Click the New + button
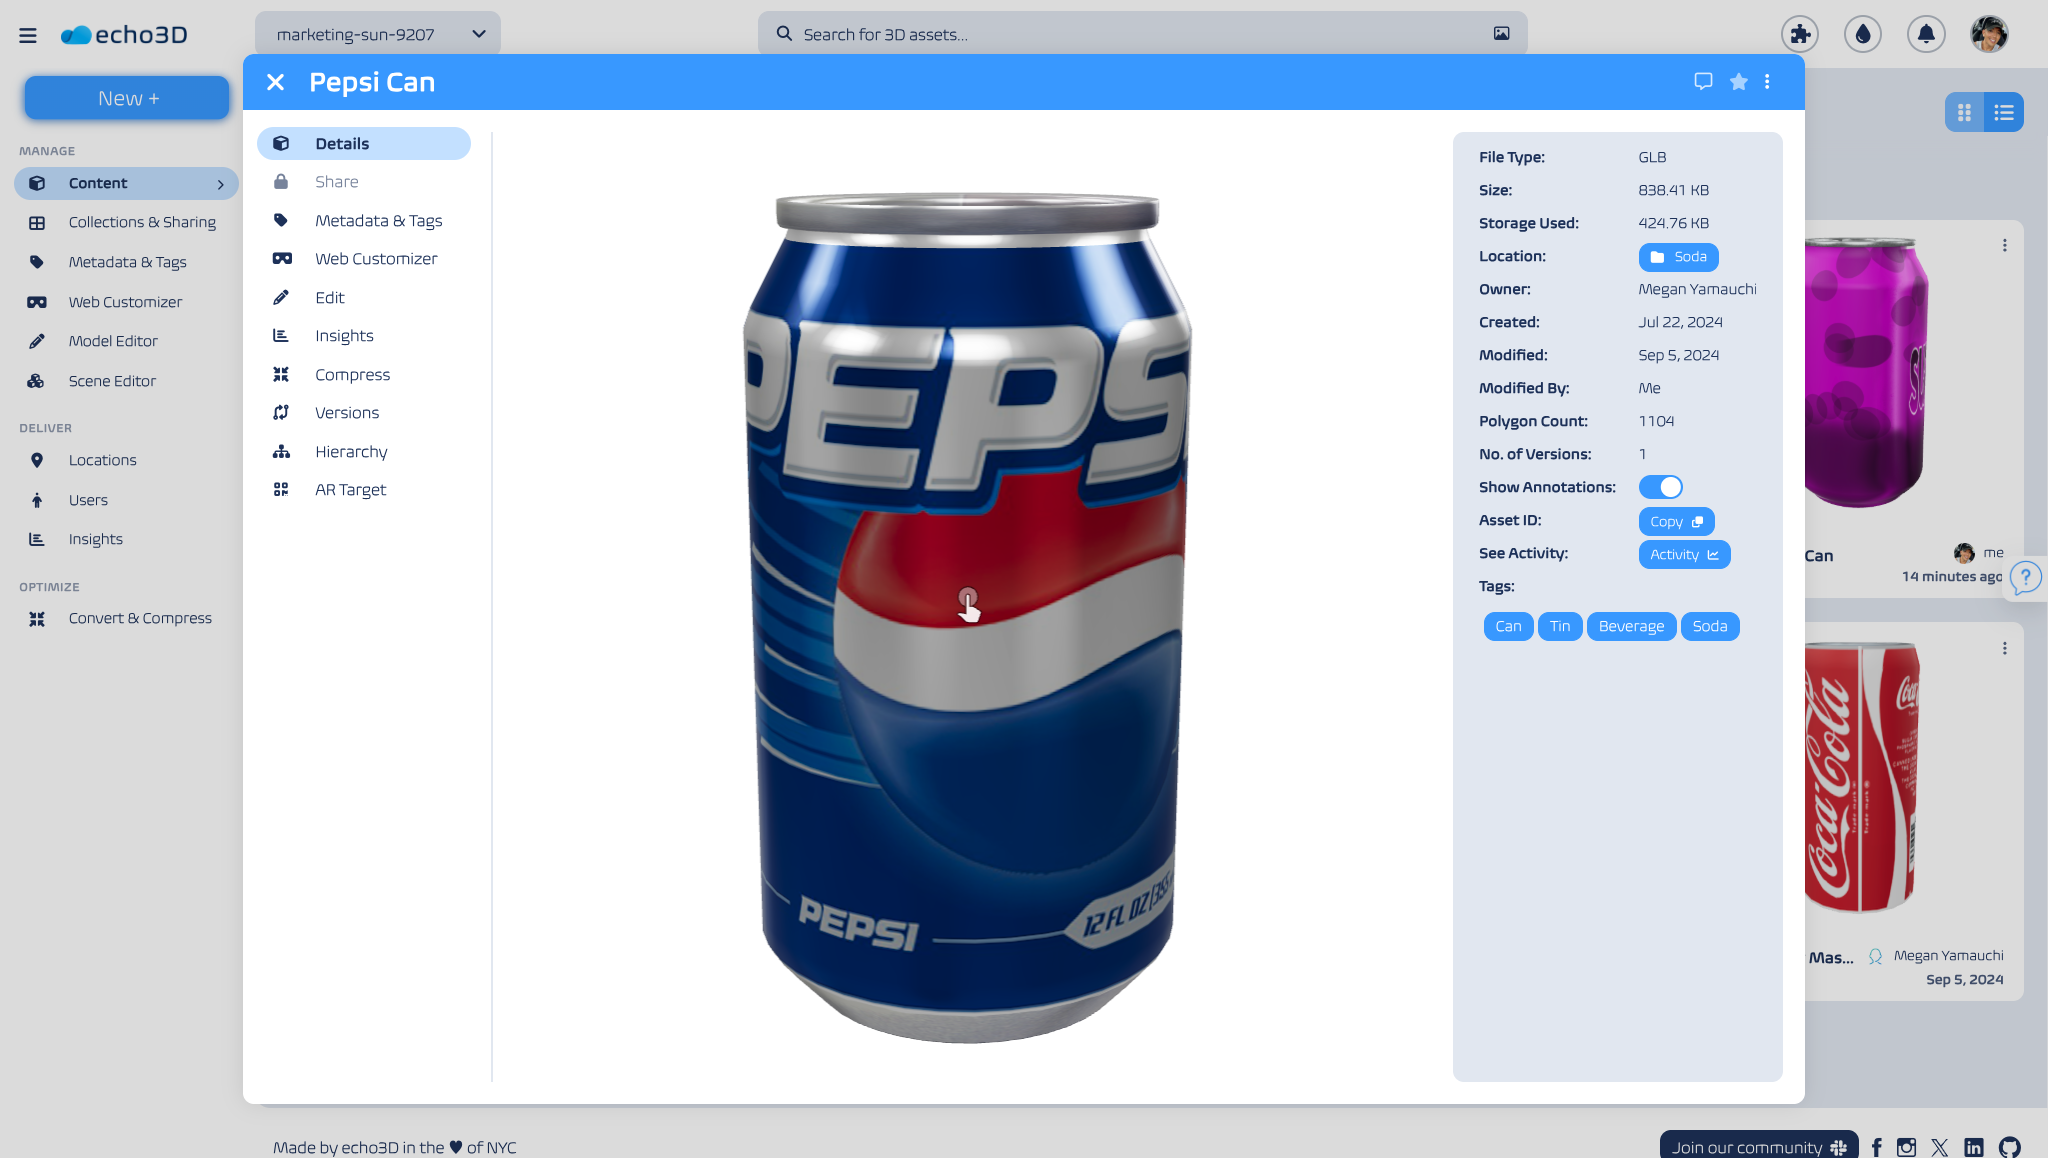 [x=127, y=98]
